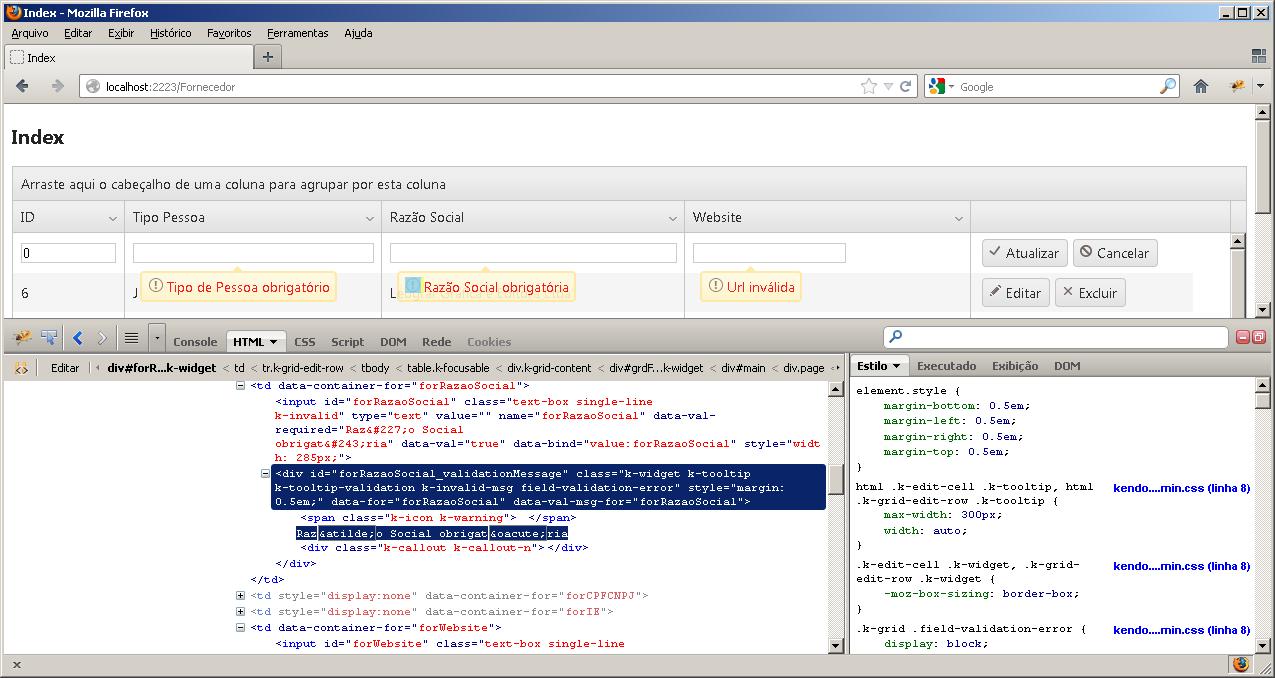Click the Firebug back arrow

click(x=78, y=339)
